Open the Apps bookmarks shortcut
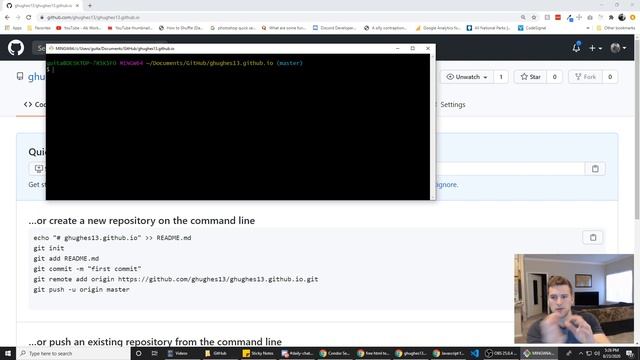The width and height of the screenshot is (640, 360). click(13, 28)
